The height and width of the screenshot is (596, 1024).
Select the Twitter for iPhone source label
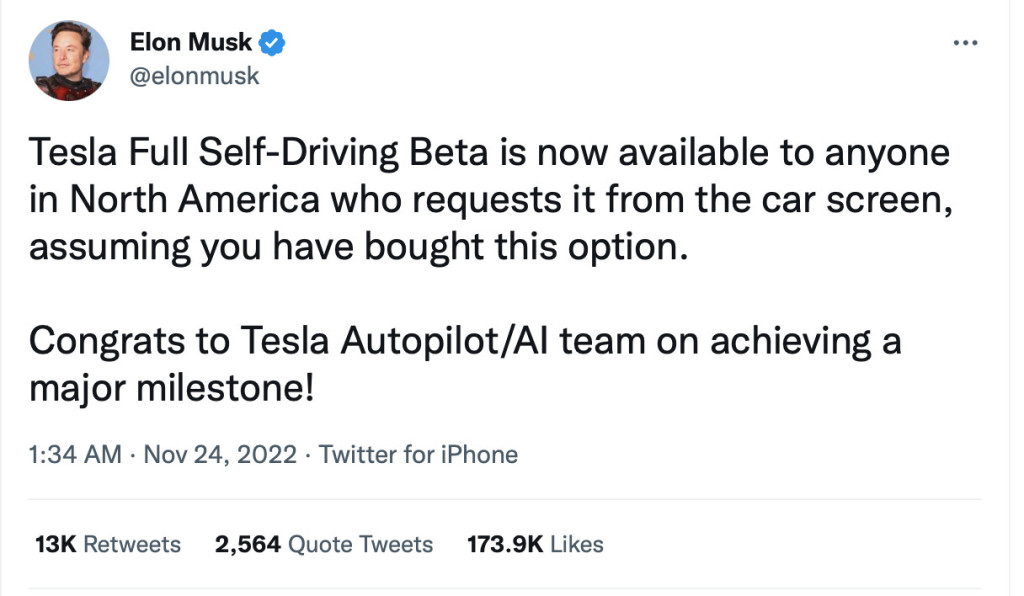point(418,454)
